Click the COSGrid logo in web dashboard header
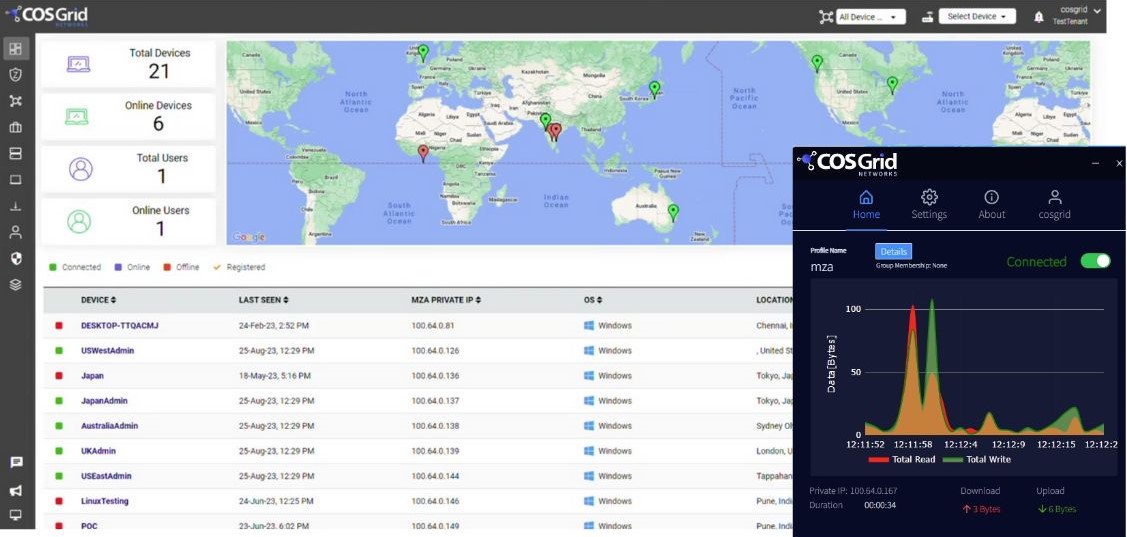The height and width of the screenshot is (537, 1127). pos(46,14)
